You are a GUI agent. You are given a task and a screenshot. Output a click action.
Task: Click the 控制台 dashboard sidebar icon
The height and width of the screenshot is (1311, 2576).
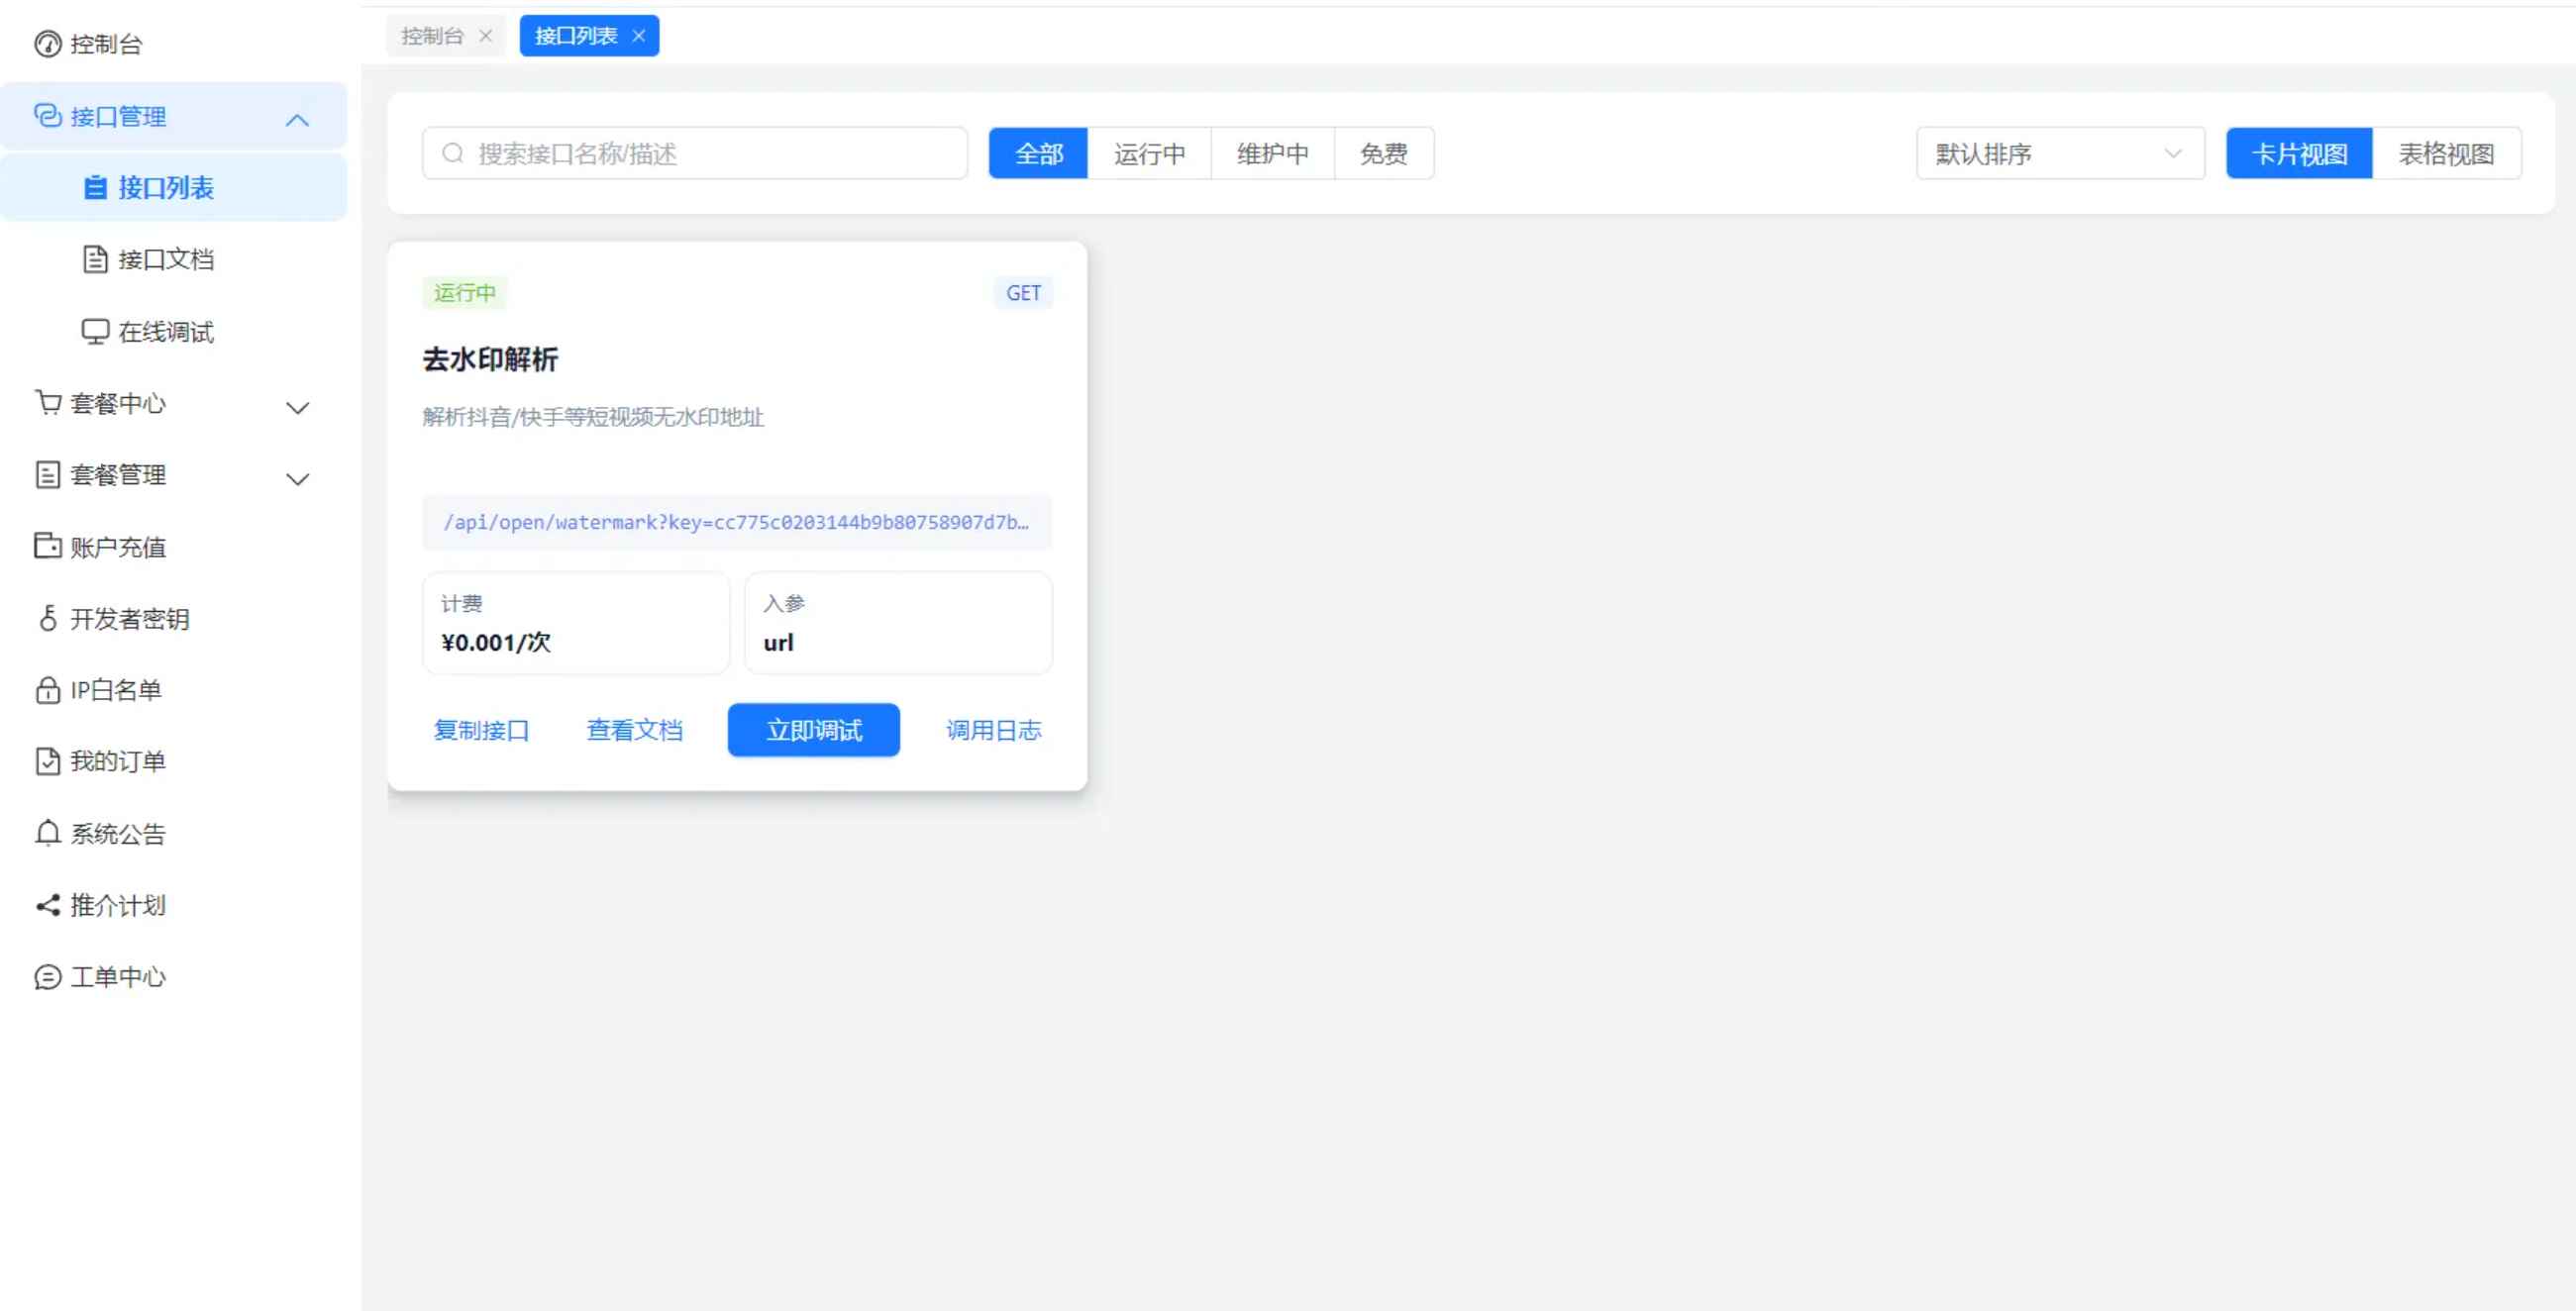(x=47, y=44)
